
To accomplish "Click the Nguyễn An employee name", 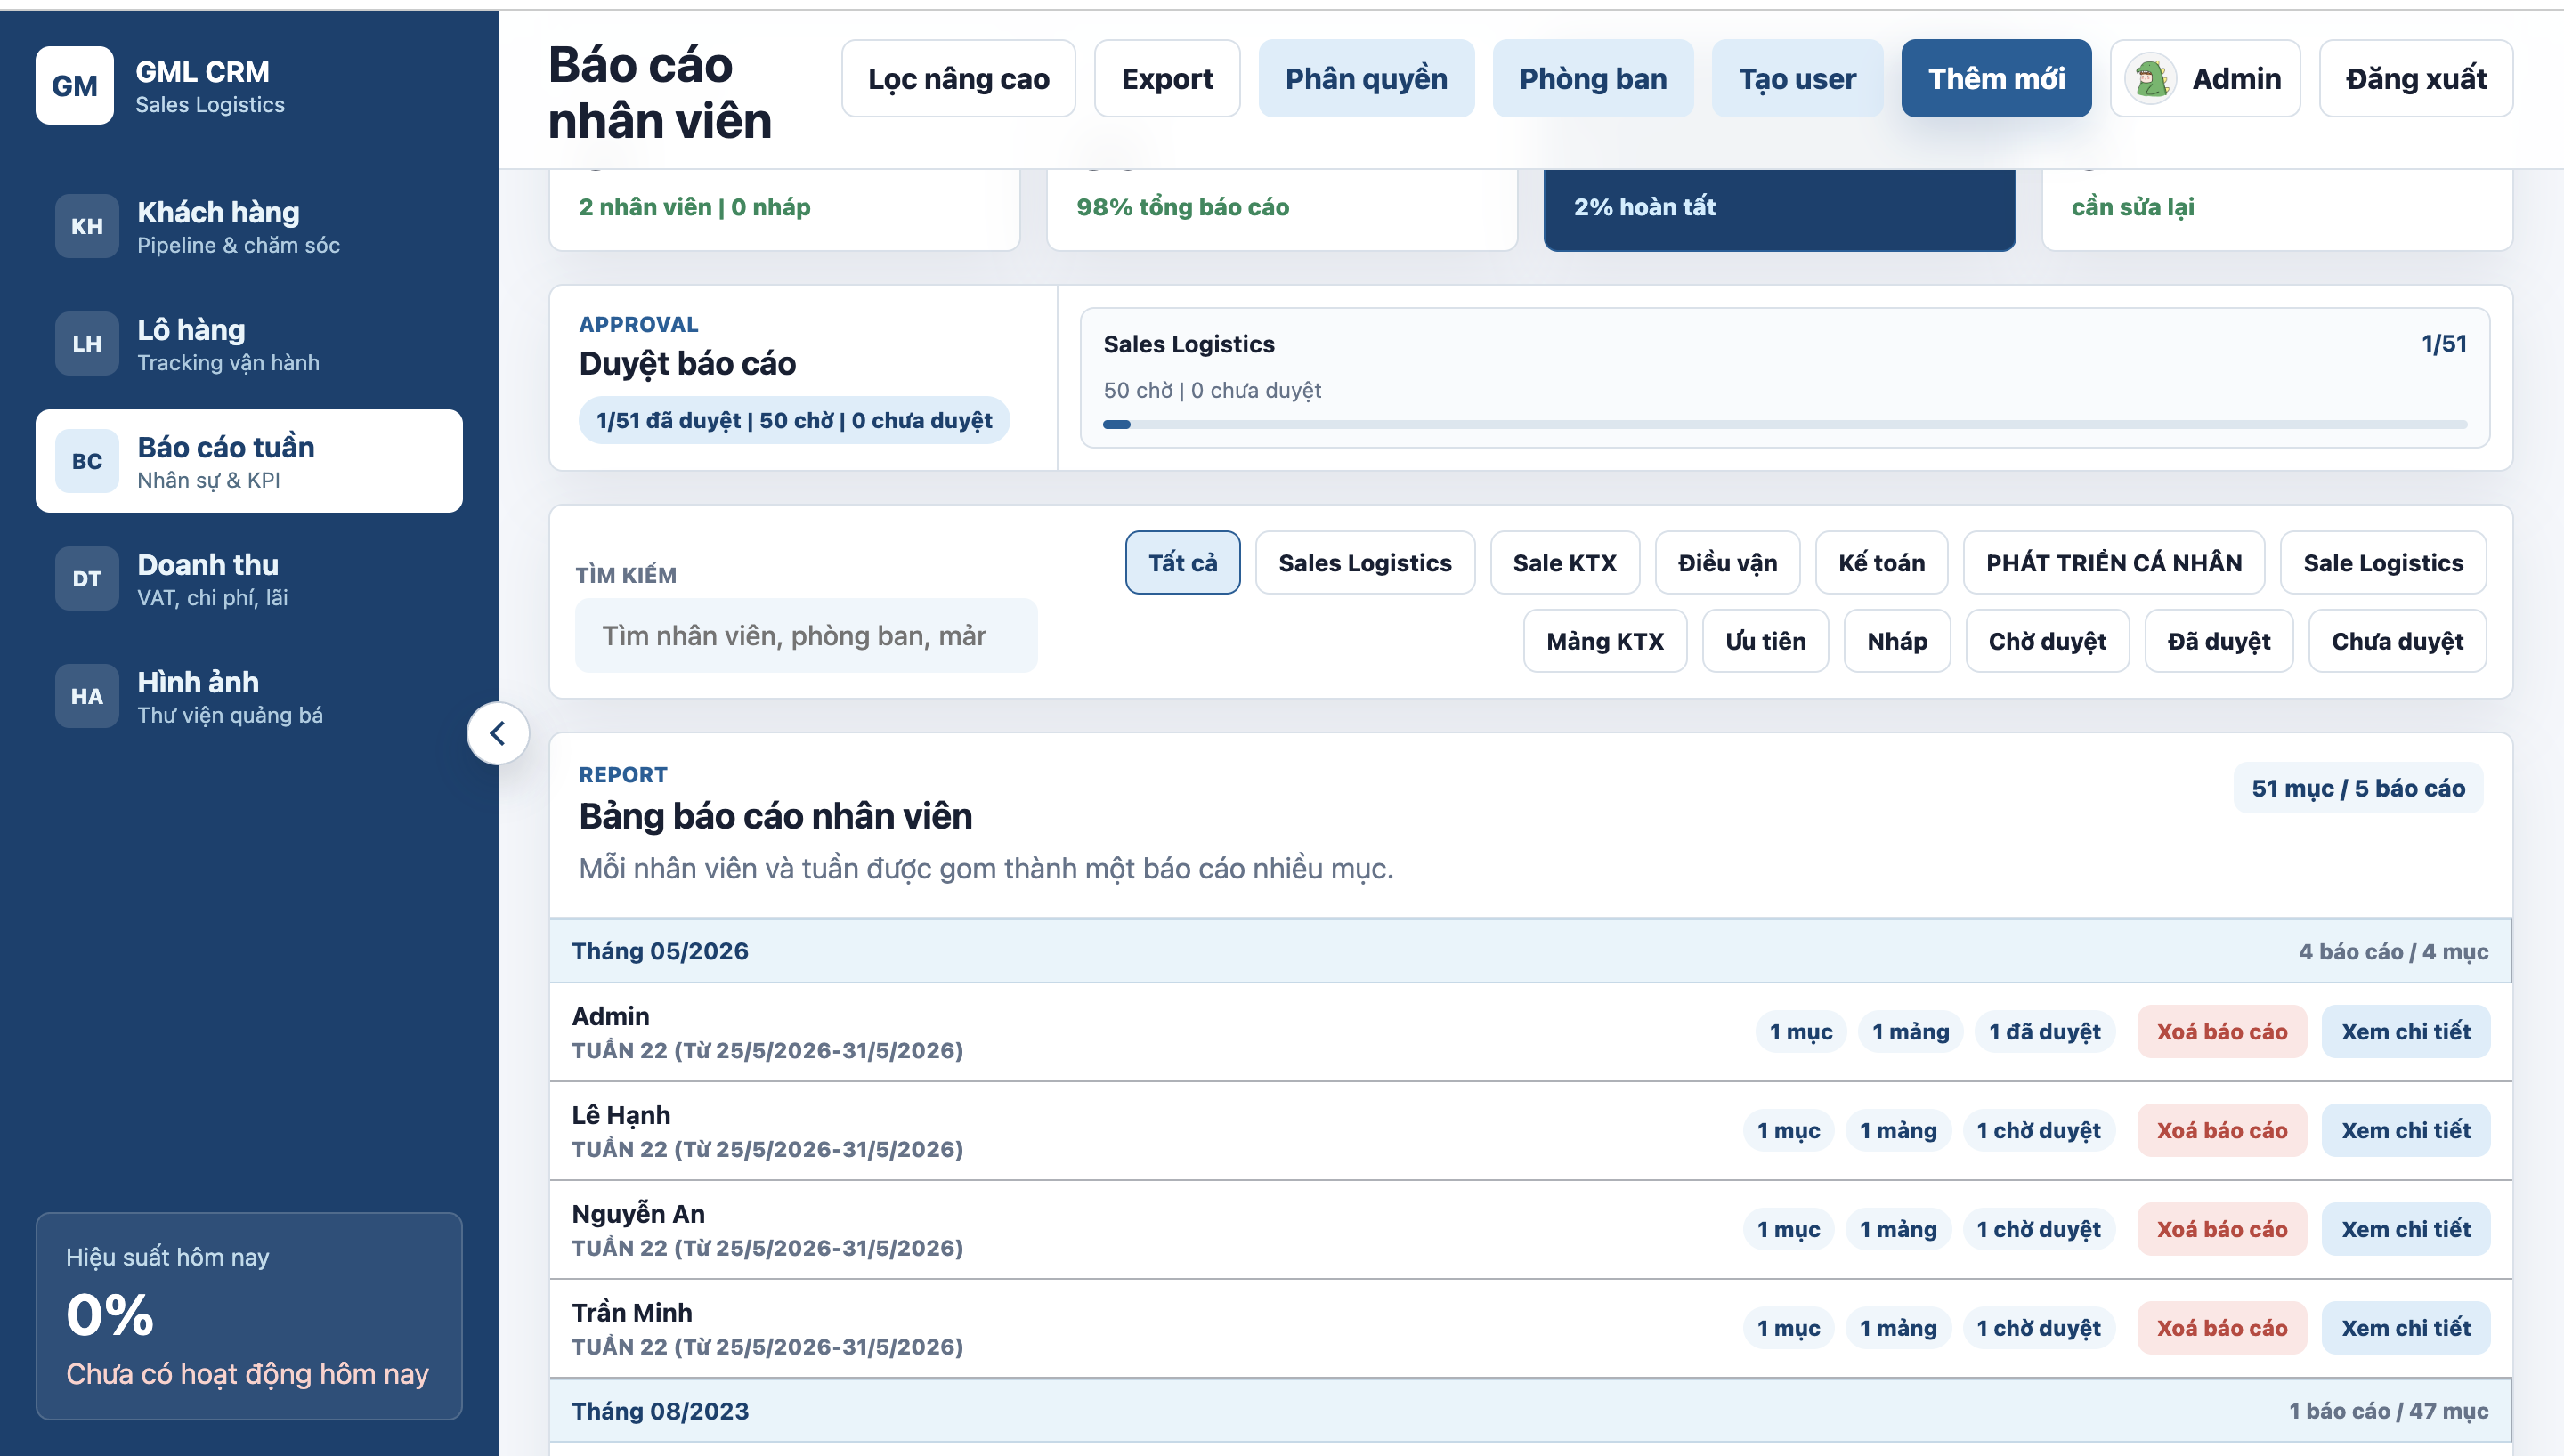I will click(639, 1215).
